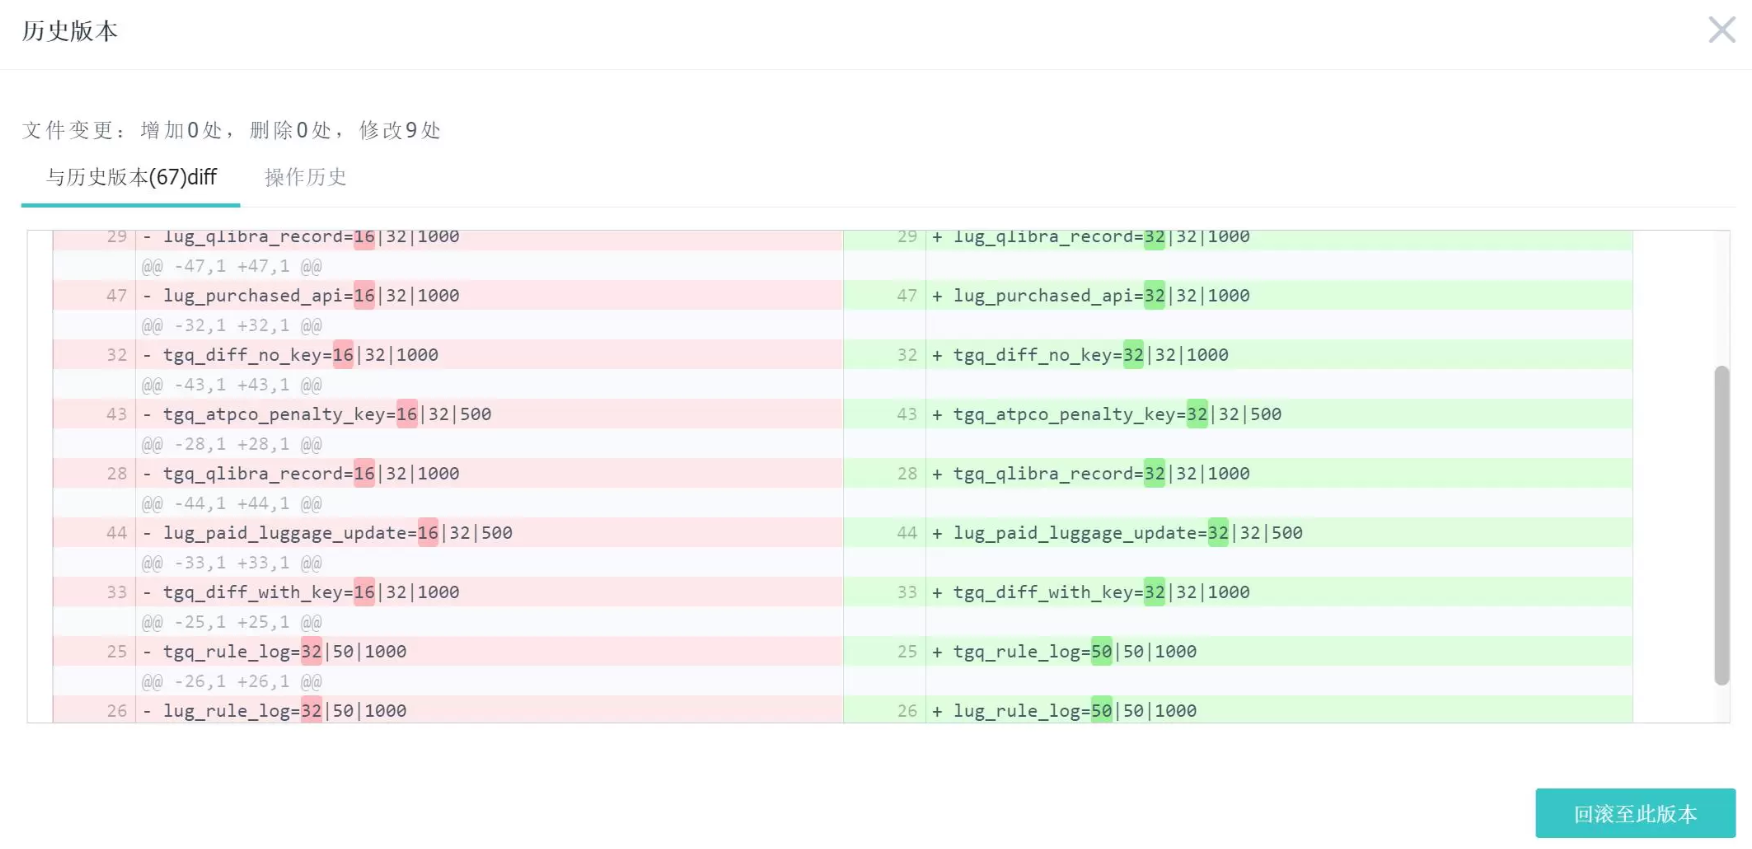The width and height of the screenshot is (1752, 849).
Task: Click the added line lug_purchased_api=32|32|1000
Action: point(1238,295)
